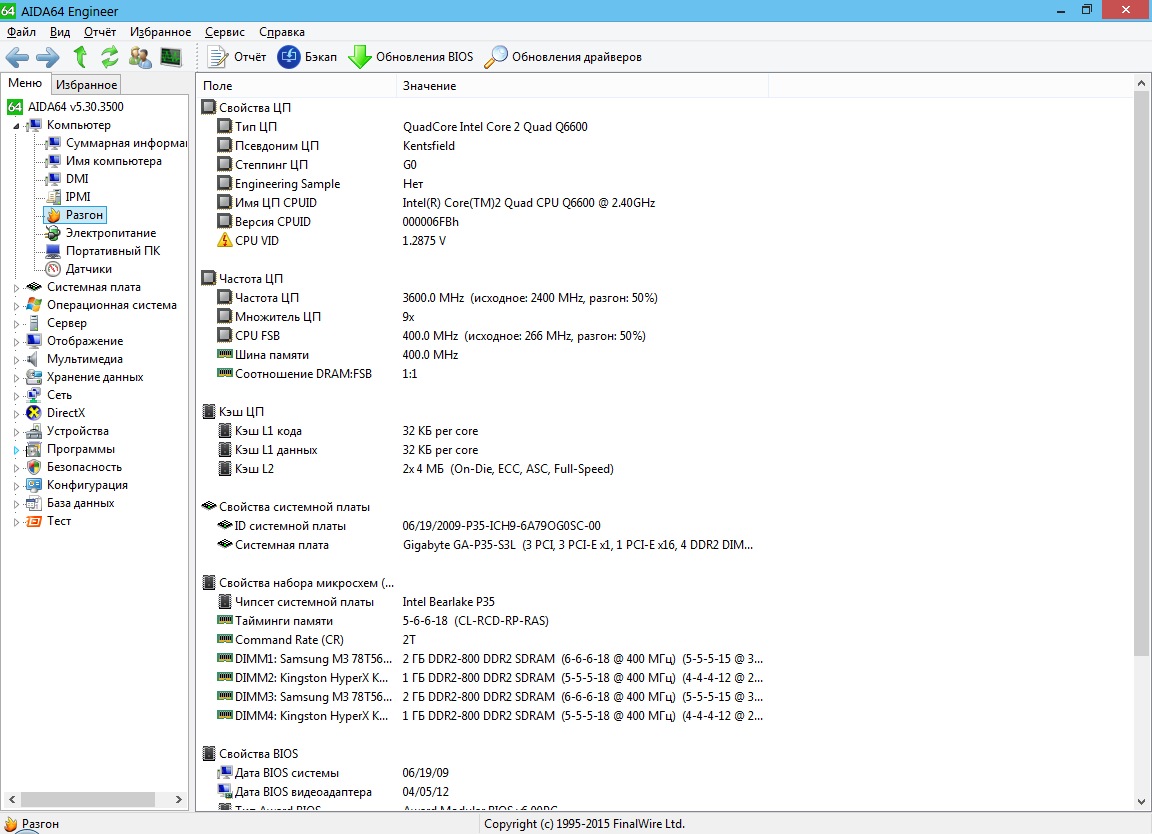Go forward with the blue right arrow
This screenshot has width=1152, height=834.
tap(48, 57)
